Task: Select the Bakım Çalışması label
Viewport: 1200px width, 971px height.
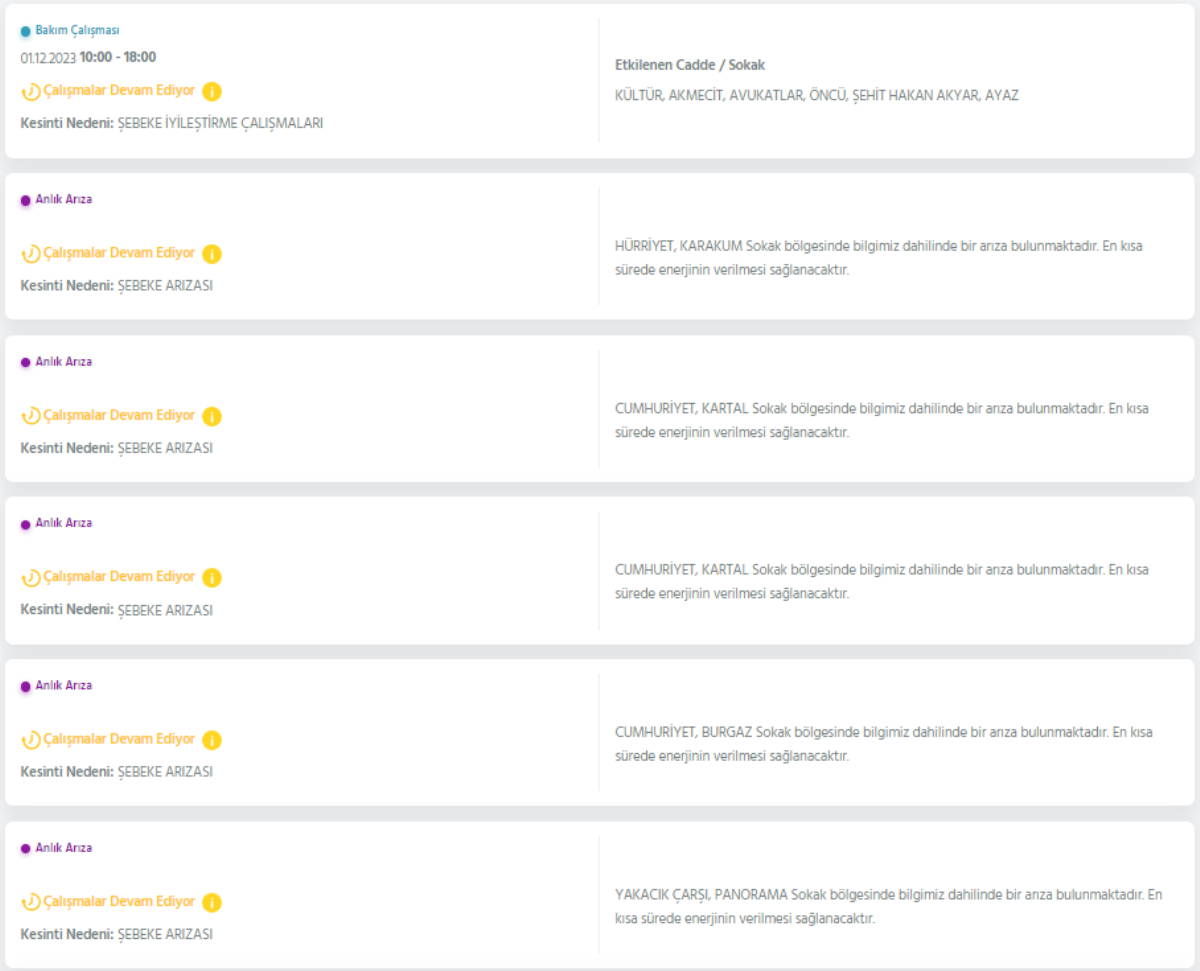Action: (x=77, y=31)
